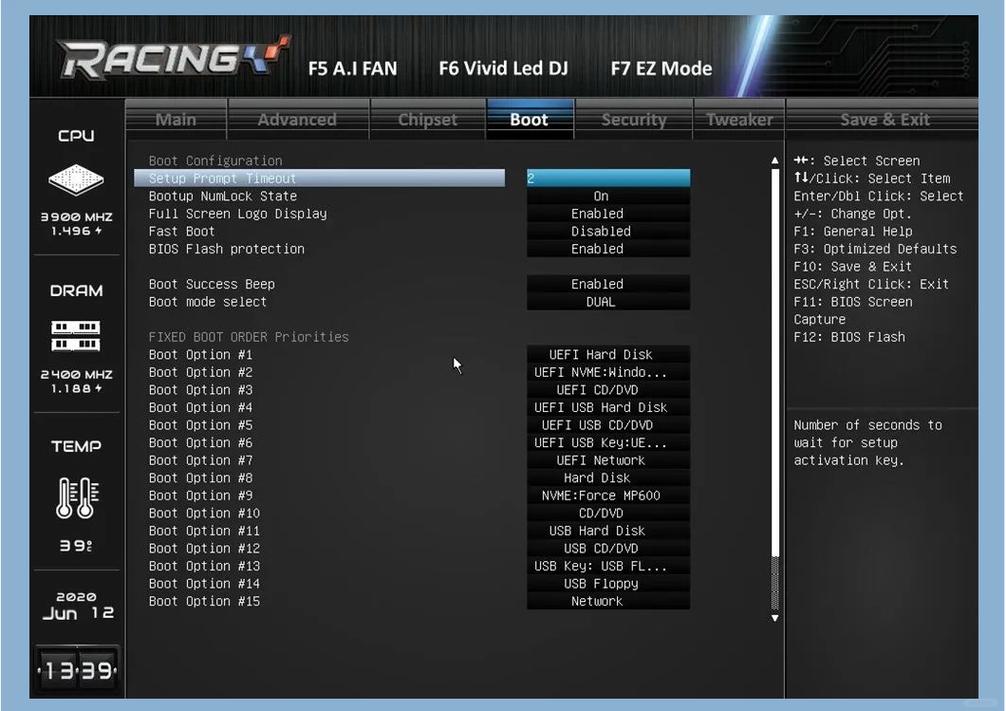The image size is (1006, 711).
Task: Click the boot list vertical scrollbar thumb
Action: 774,360
